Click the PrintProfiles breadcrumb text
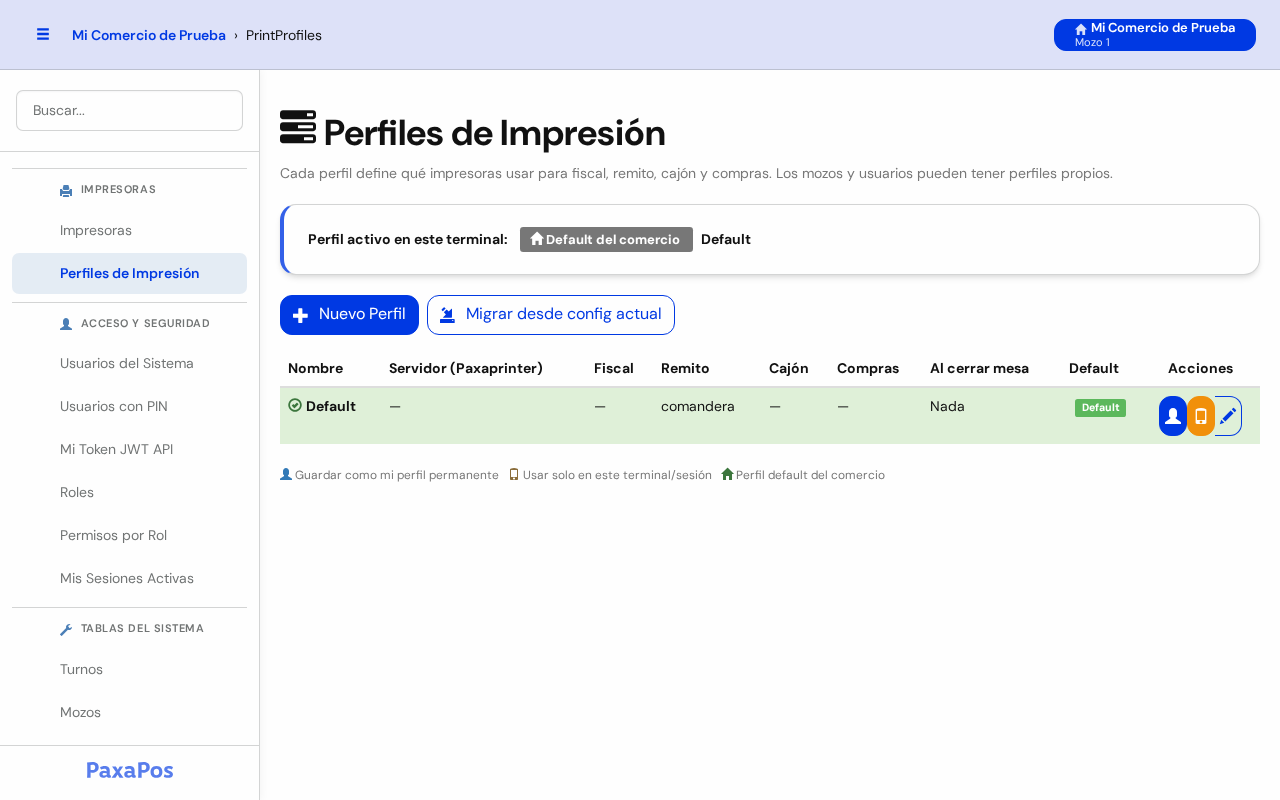1280x800 pixels. (x=284, y=35)
